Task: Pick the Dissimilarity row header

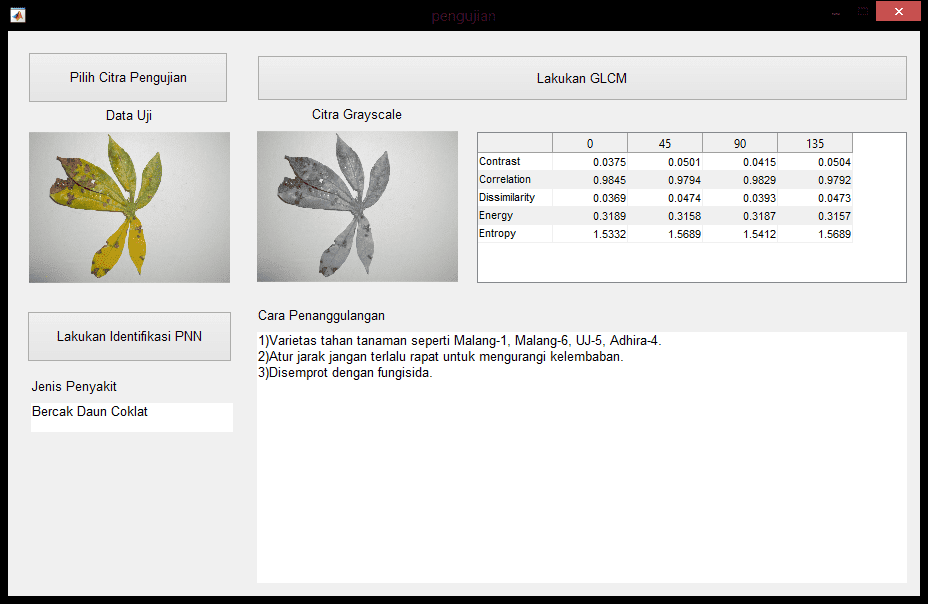Action: pos(514,197)
